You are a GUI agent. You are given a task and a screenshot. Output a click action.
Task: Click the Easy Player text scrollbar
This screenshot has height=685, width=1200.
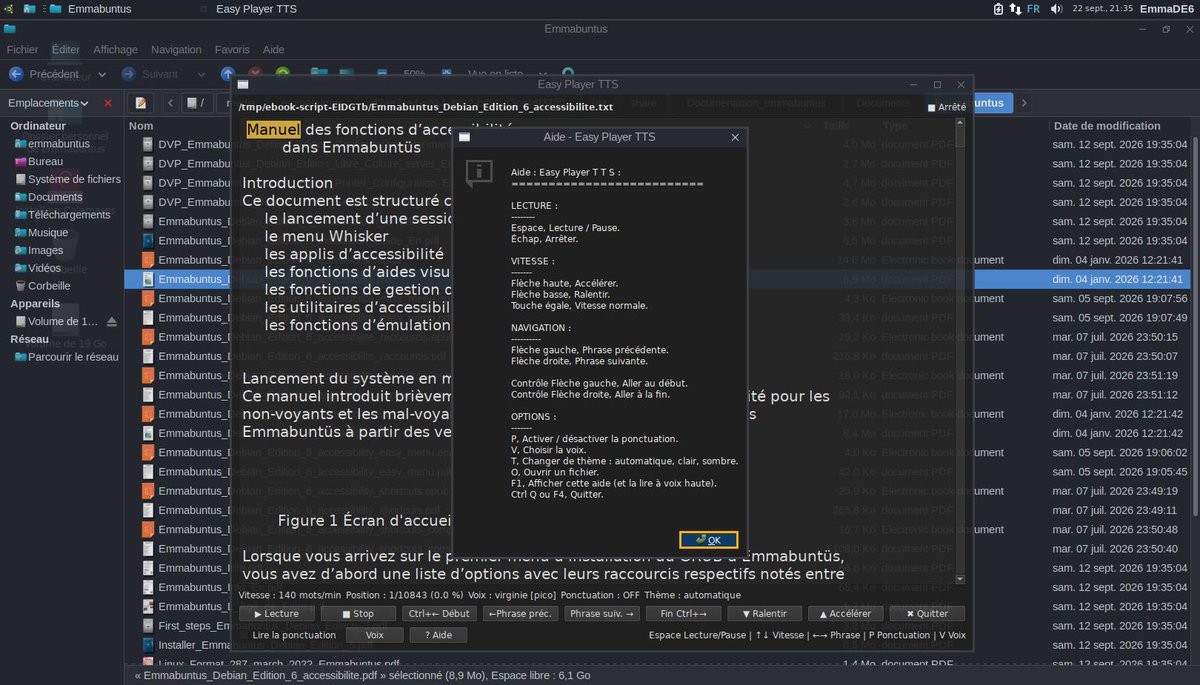pyautogui.click(x=960, y=350)
